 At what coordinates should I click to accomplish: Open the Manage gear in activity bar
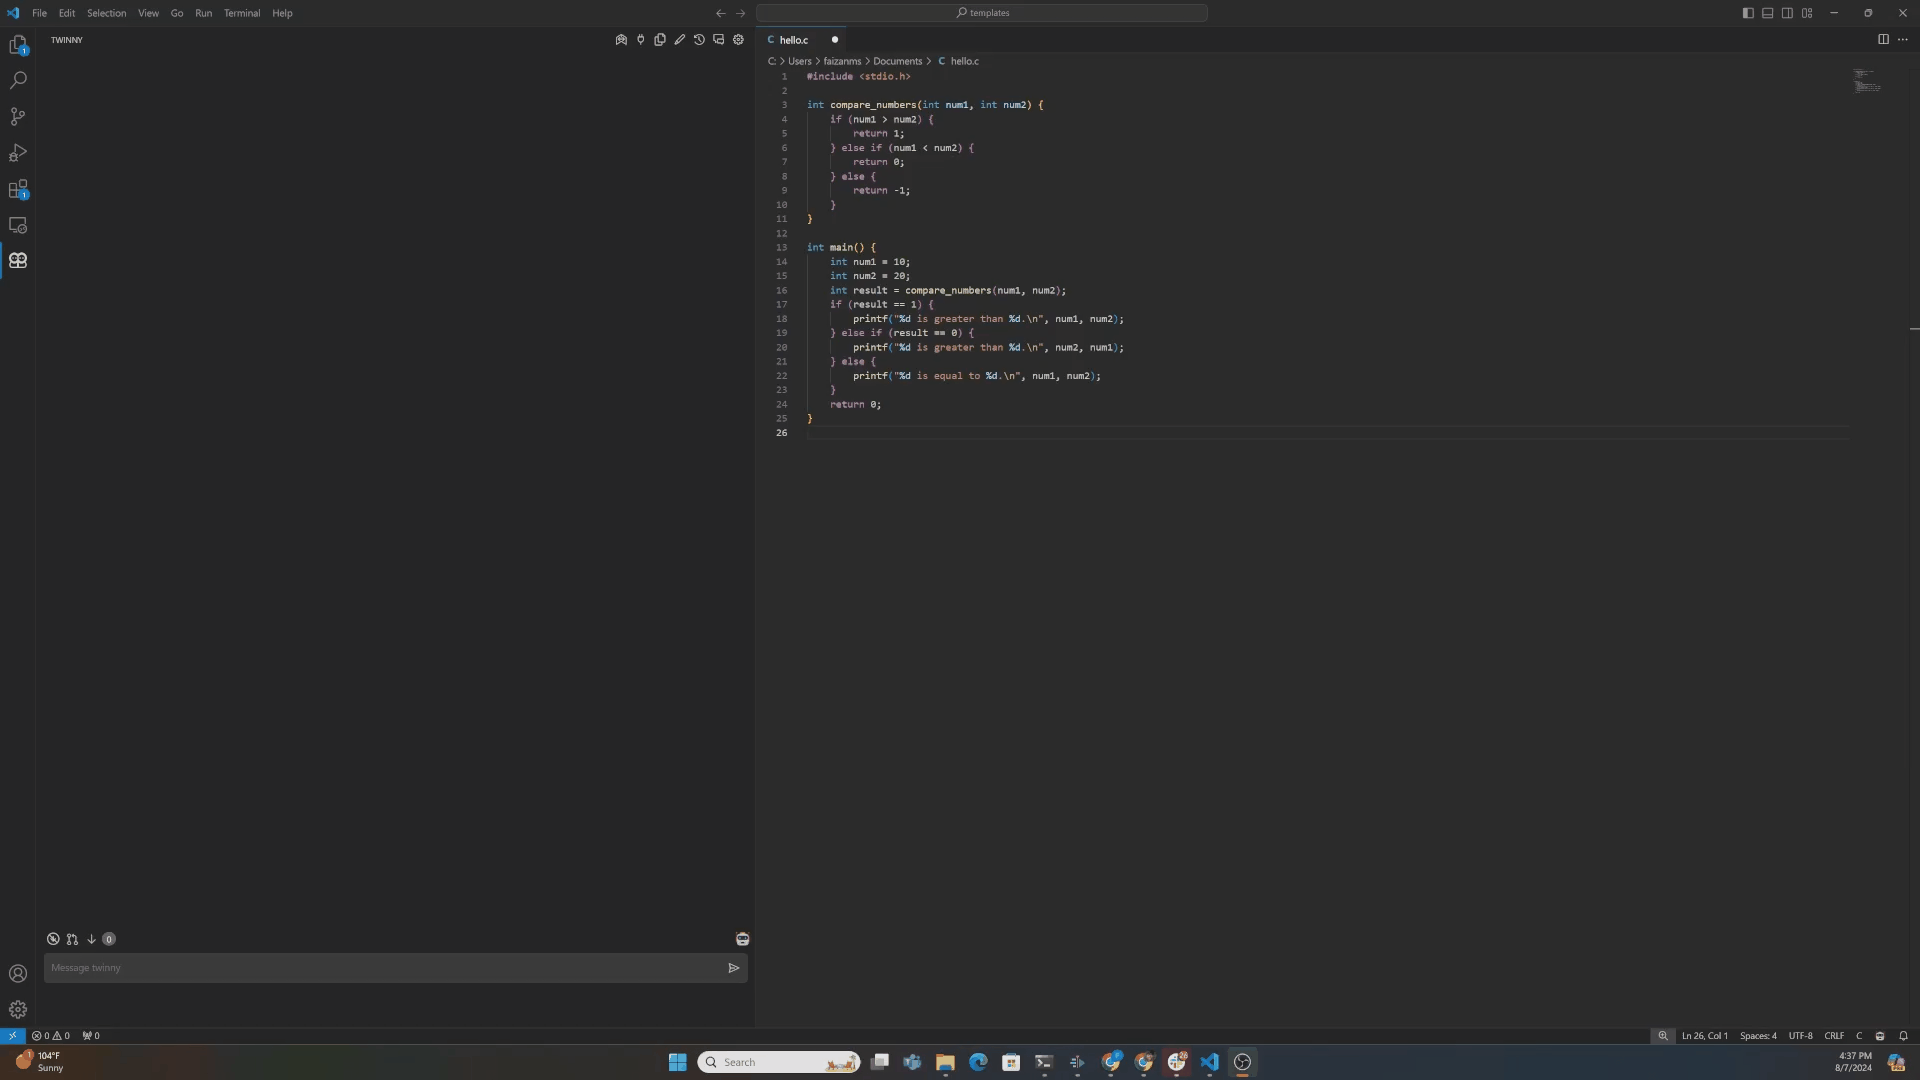pos(18,1009)
